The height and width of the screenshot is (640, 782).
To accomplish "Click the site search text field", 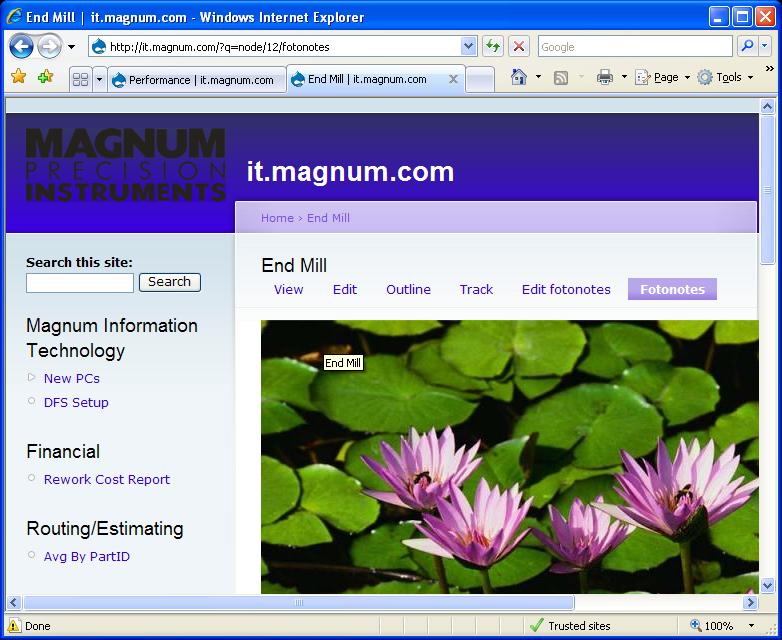I will click(80, 283).
